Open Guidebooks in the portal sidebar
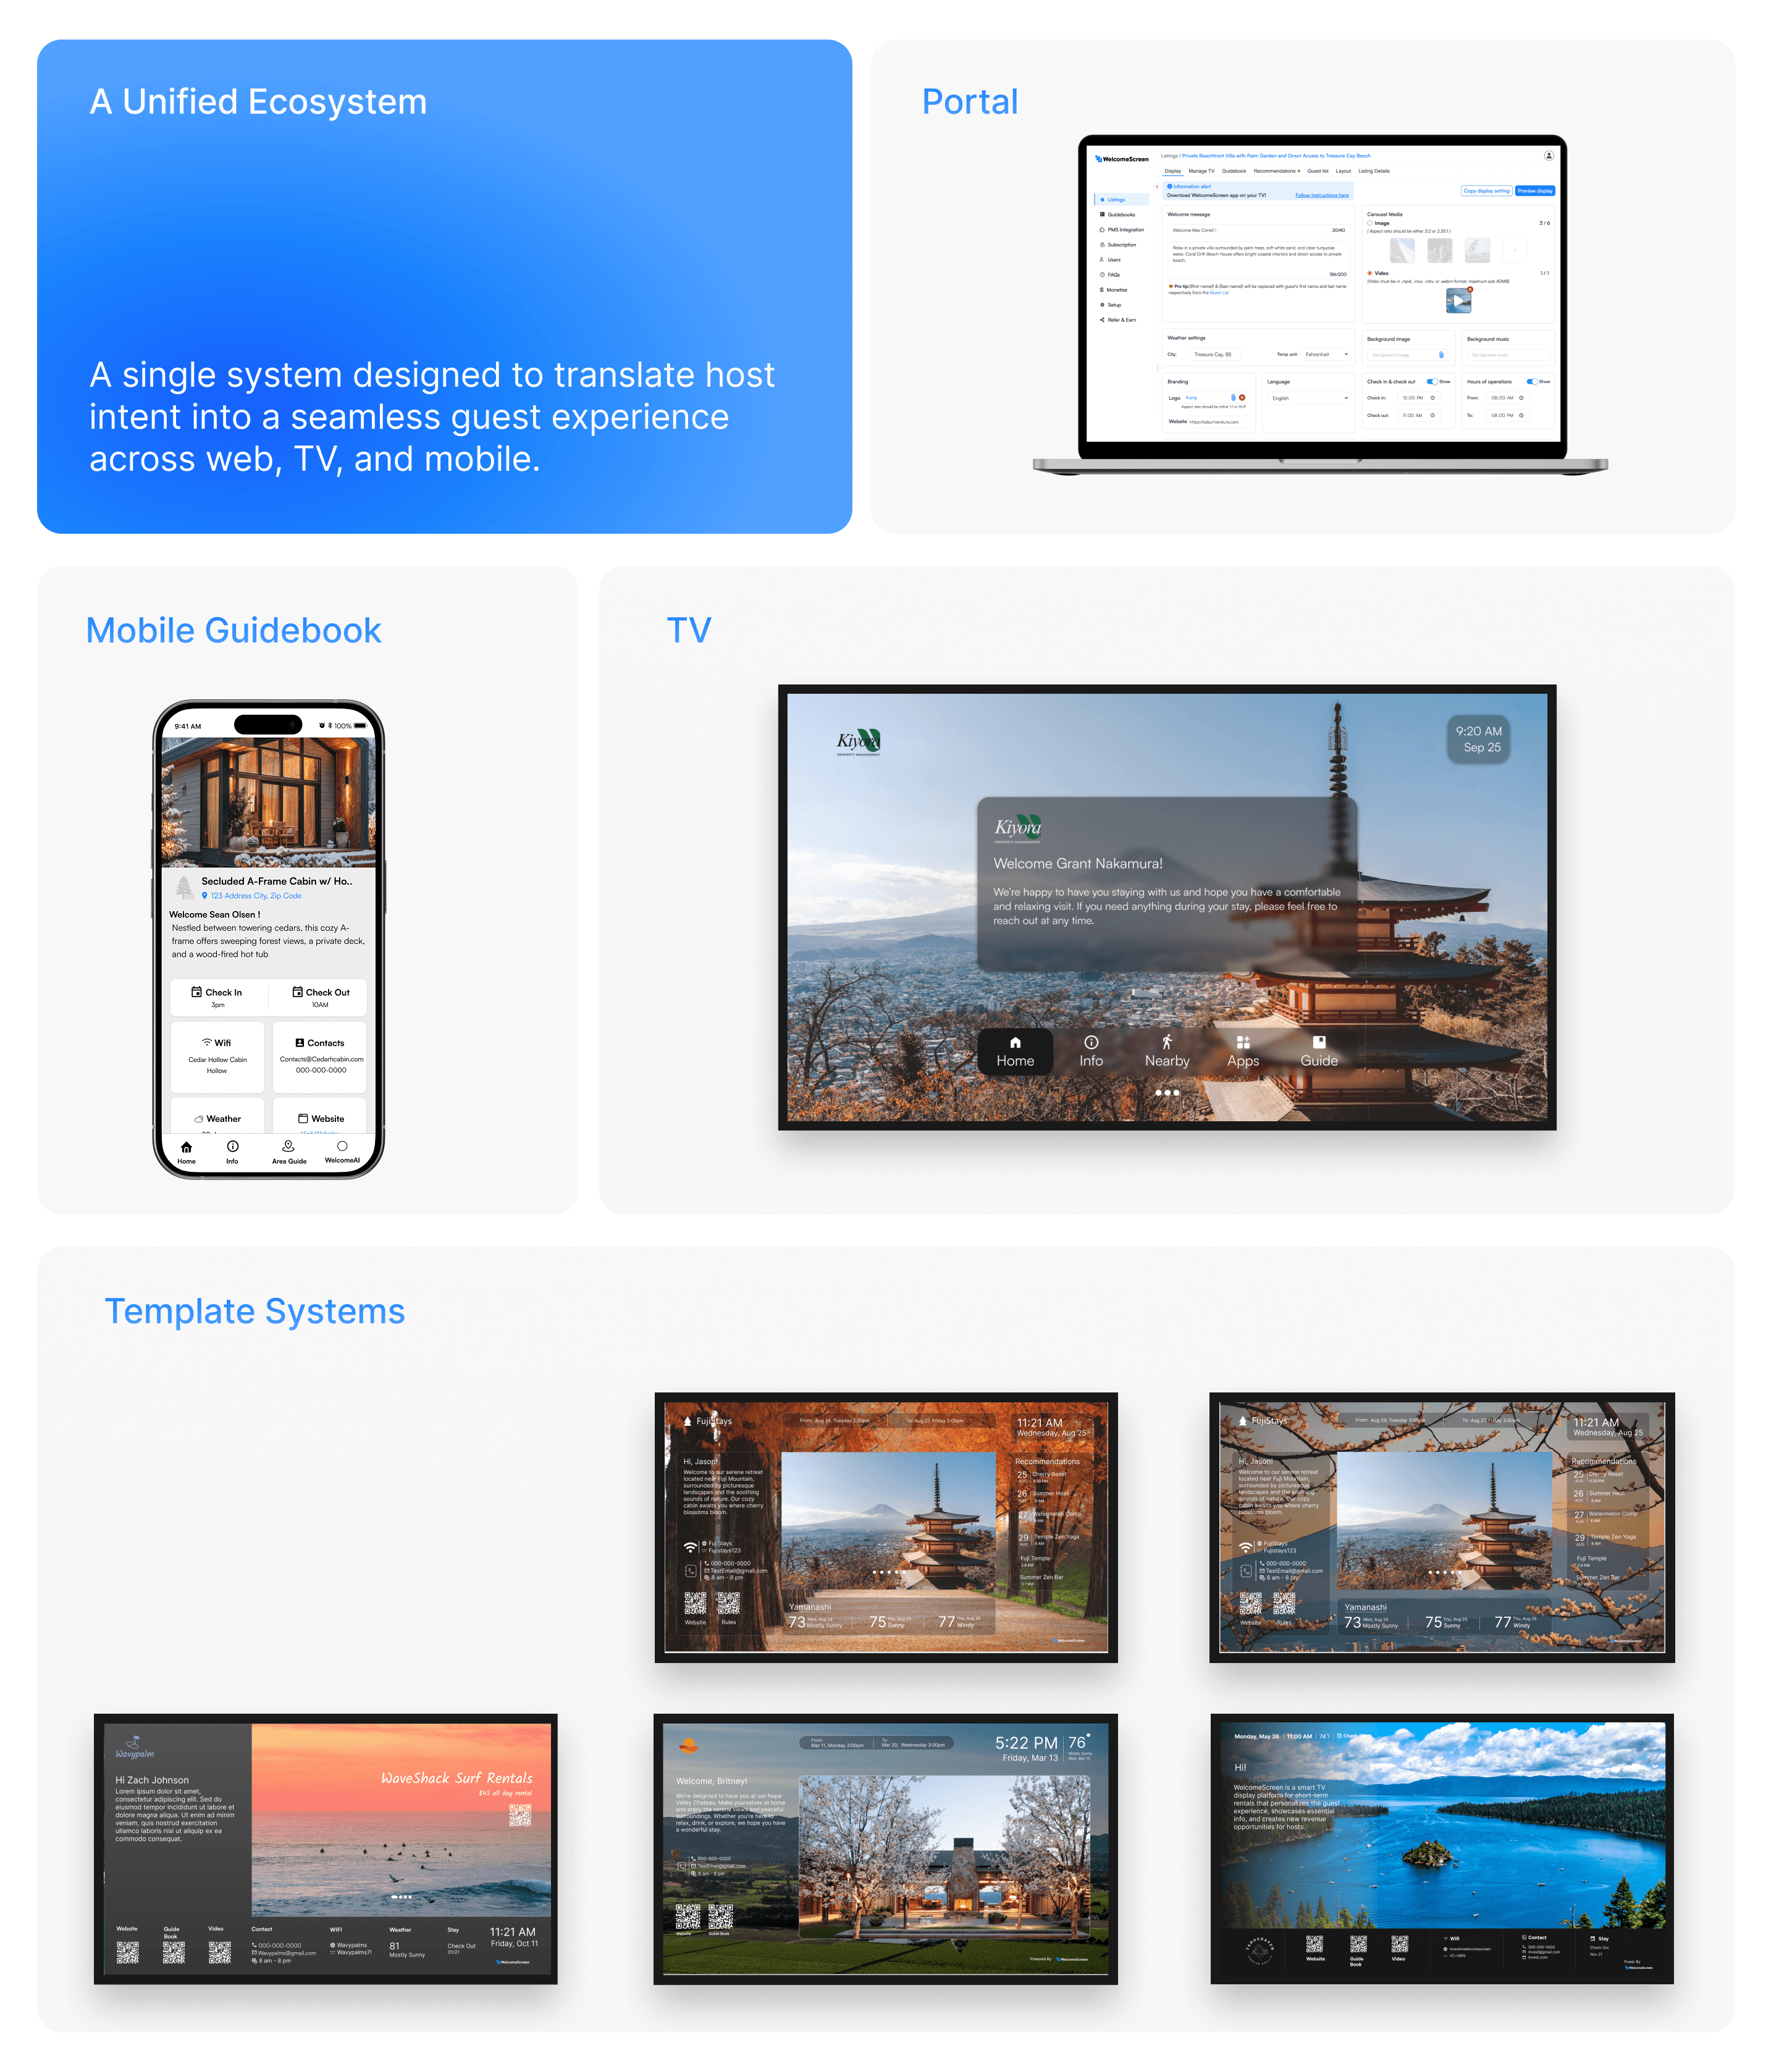Screen dimensions: 1779x2072 click(1120, 214)
